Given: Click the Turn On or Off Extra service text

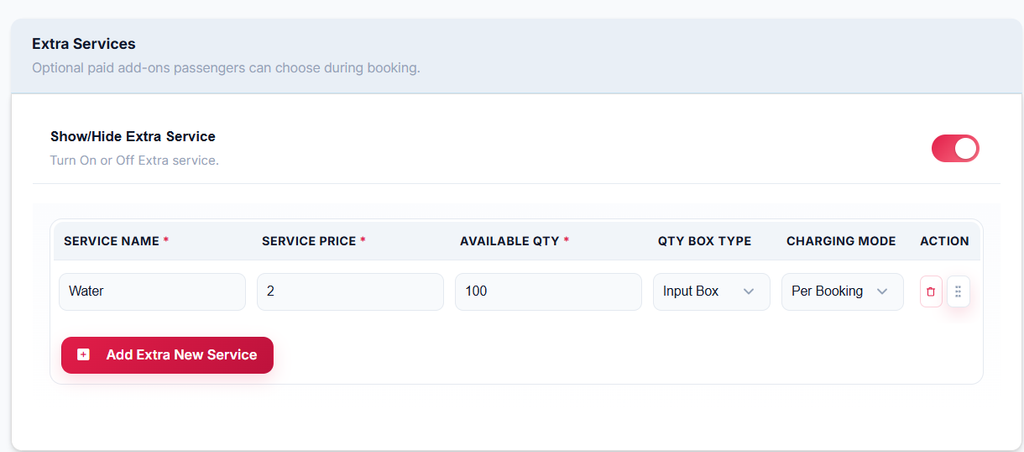Looking at the screenshot, I should (x=134, y=160).
